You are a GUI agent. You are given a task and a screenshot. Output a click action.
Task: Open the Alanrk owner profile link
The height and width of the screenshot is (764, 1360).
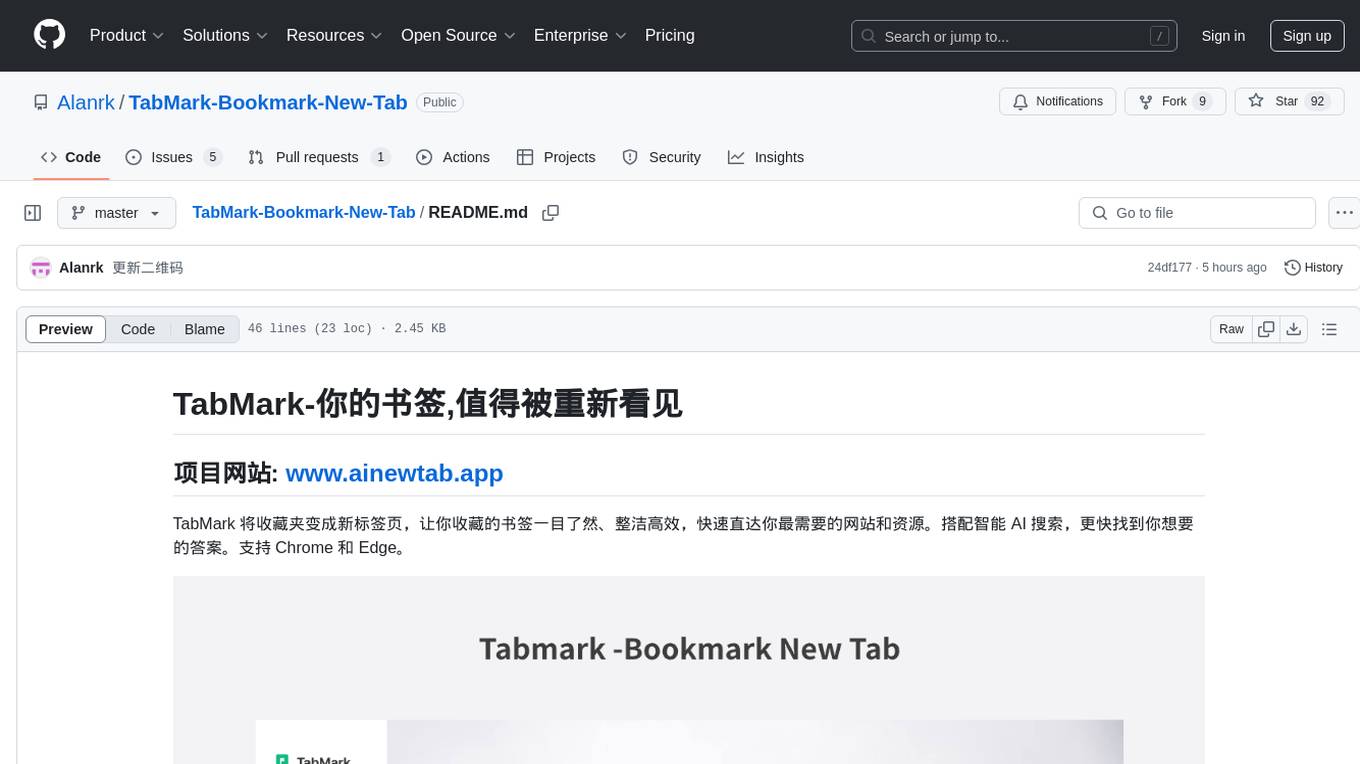point(86,102)
